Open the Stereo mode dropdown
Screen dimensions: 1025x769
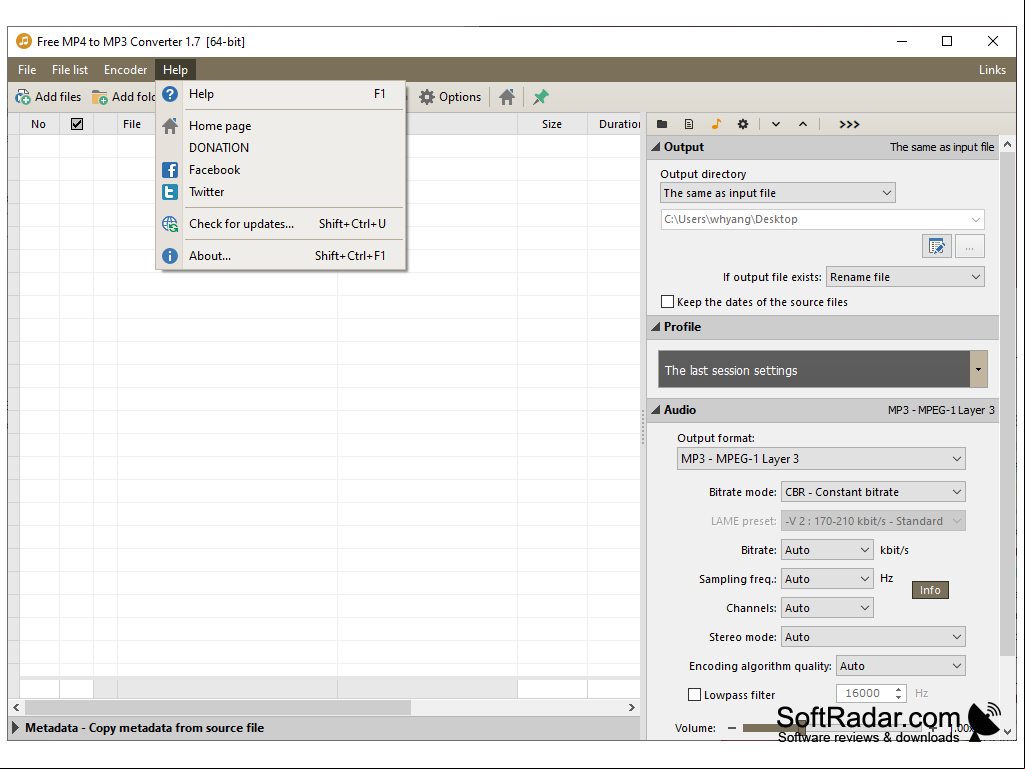click(x=873, y=637)
